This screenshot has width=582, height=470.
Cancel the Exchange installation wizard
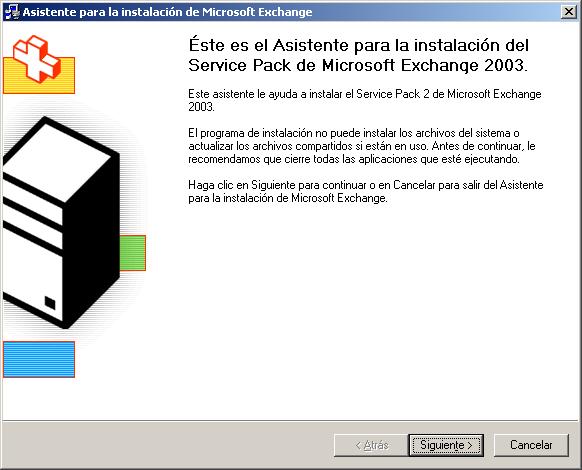(531, 445)
